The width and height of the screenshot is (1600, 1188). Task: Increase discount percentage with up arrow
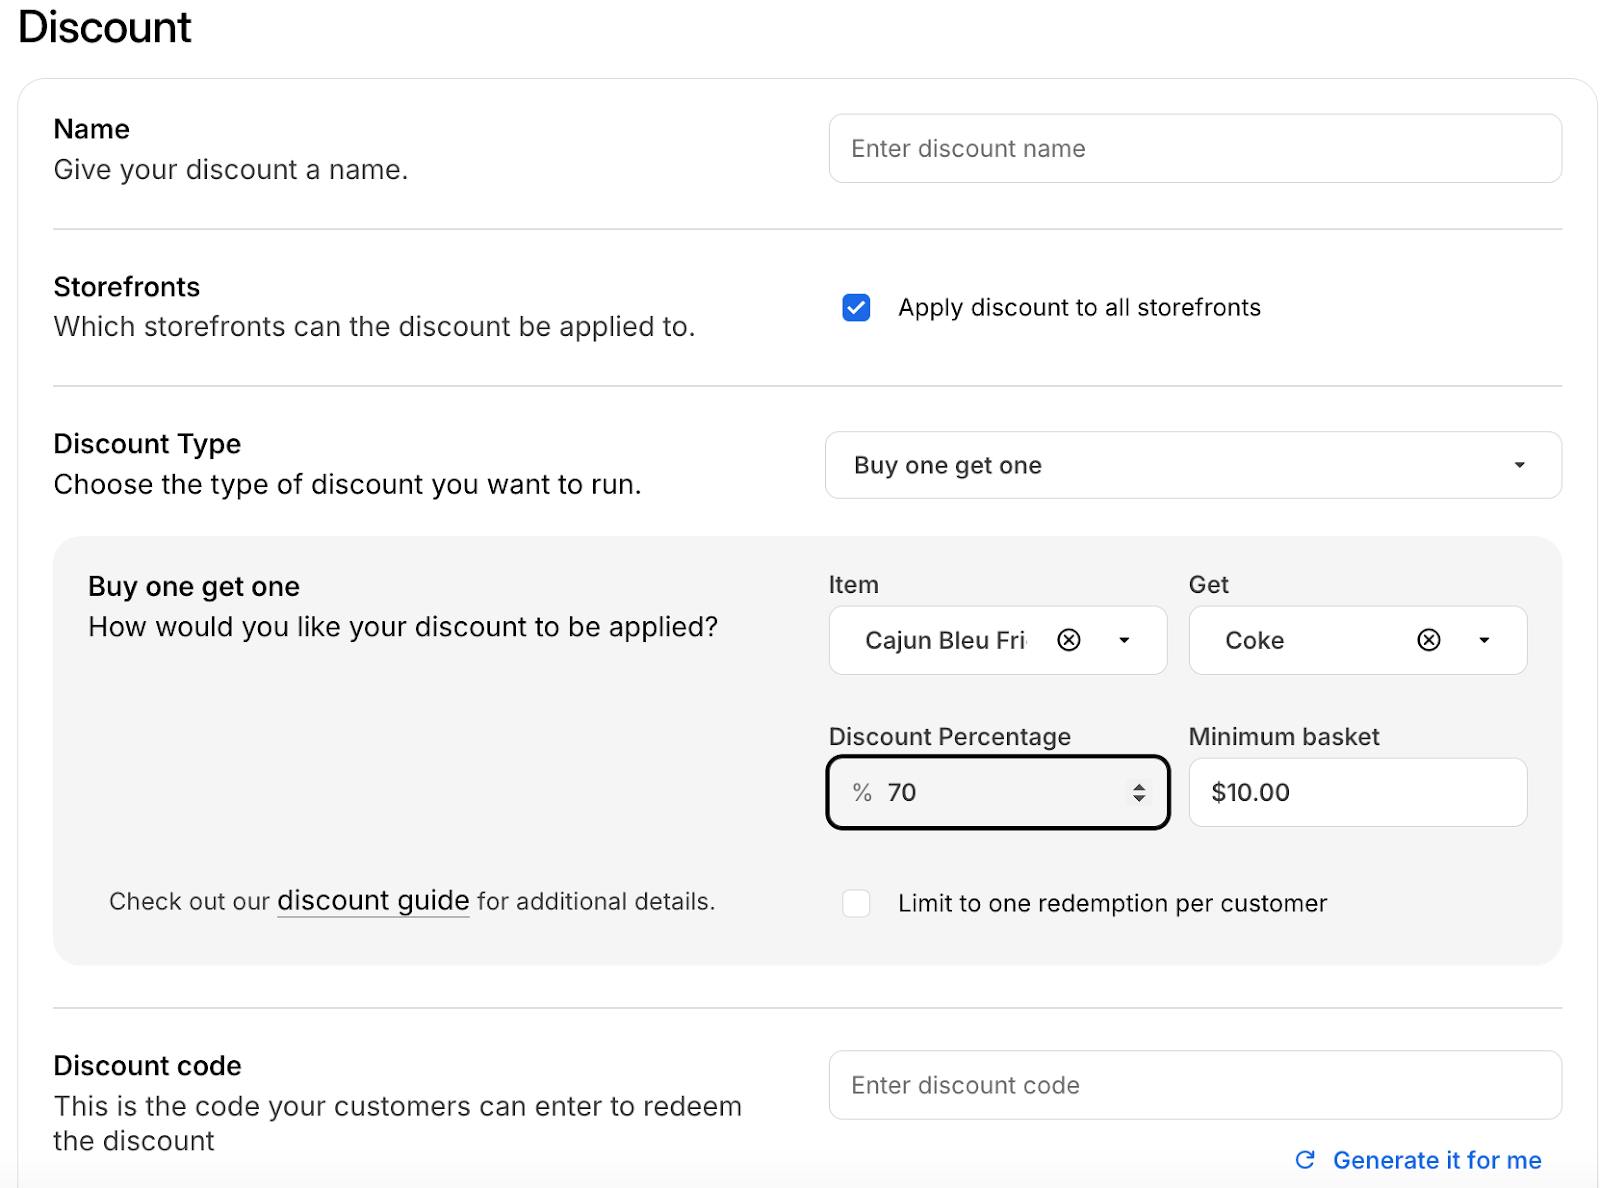[x=1139, y=786]
